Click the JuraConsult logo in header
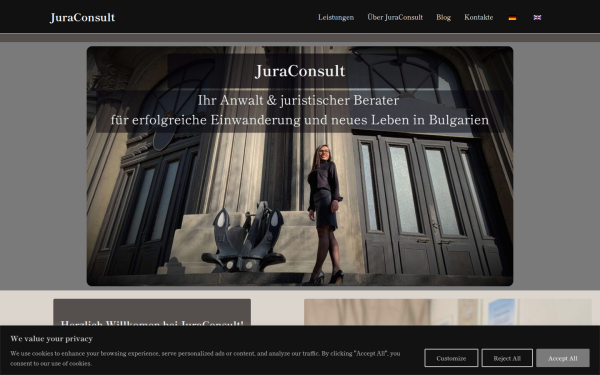Image resolution: width=600 pixels, height=375 pixels. pos(82,18)
